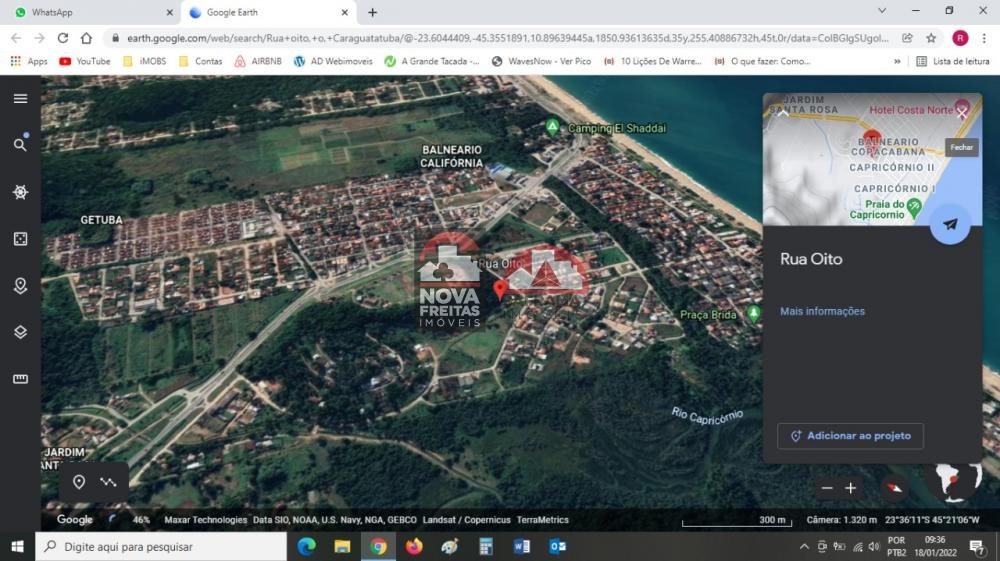Select the draw line or shape tool

pos(108,482)
